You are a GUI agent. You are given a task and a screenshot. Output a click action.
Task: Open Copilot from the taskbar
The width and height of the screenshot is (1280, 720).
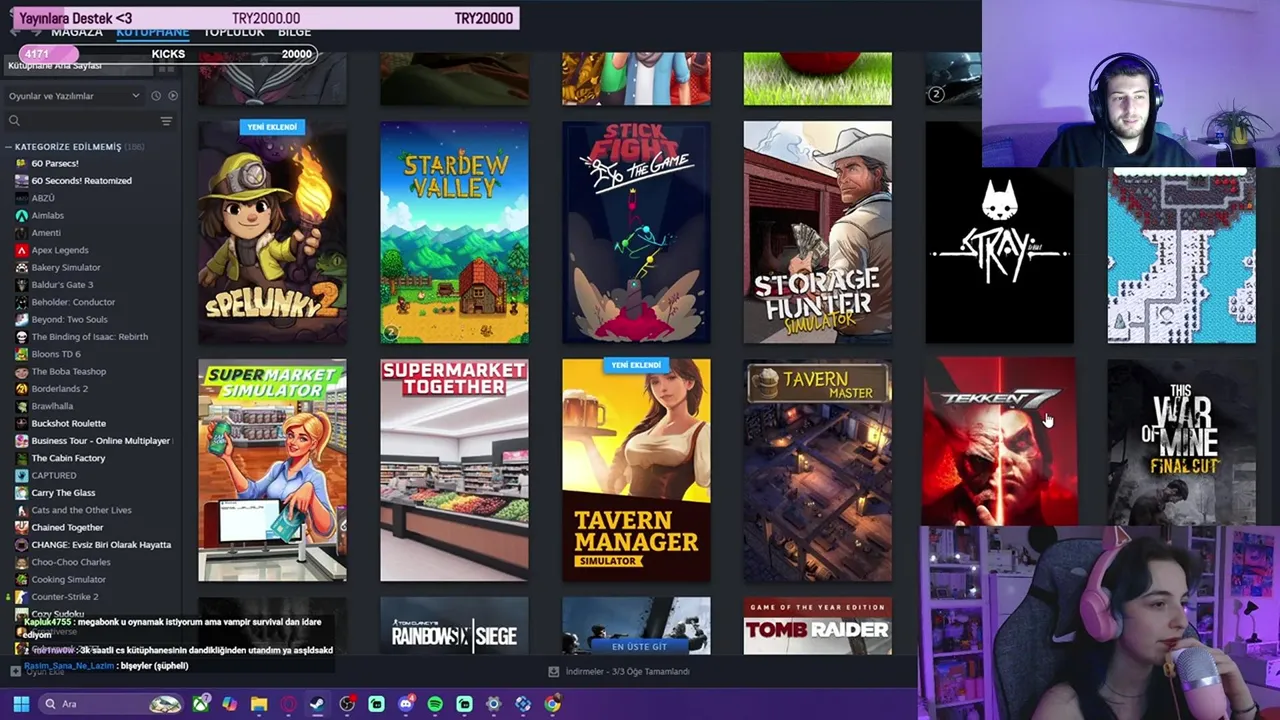tap(230, 704)
